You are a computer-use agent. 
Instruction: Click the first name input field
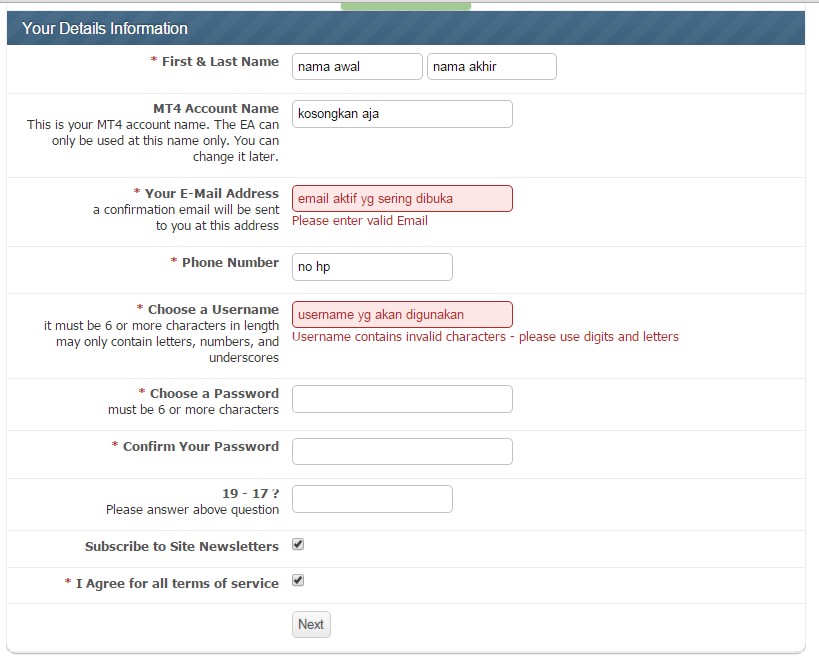point(357,67)
